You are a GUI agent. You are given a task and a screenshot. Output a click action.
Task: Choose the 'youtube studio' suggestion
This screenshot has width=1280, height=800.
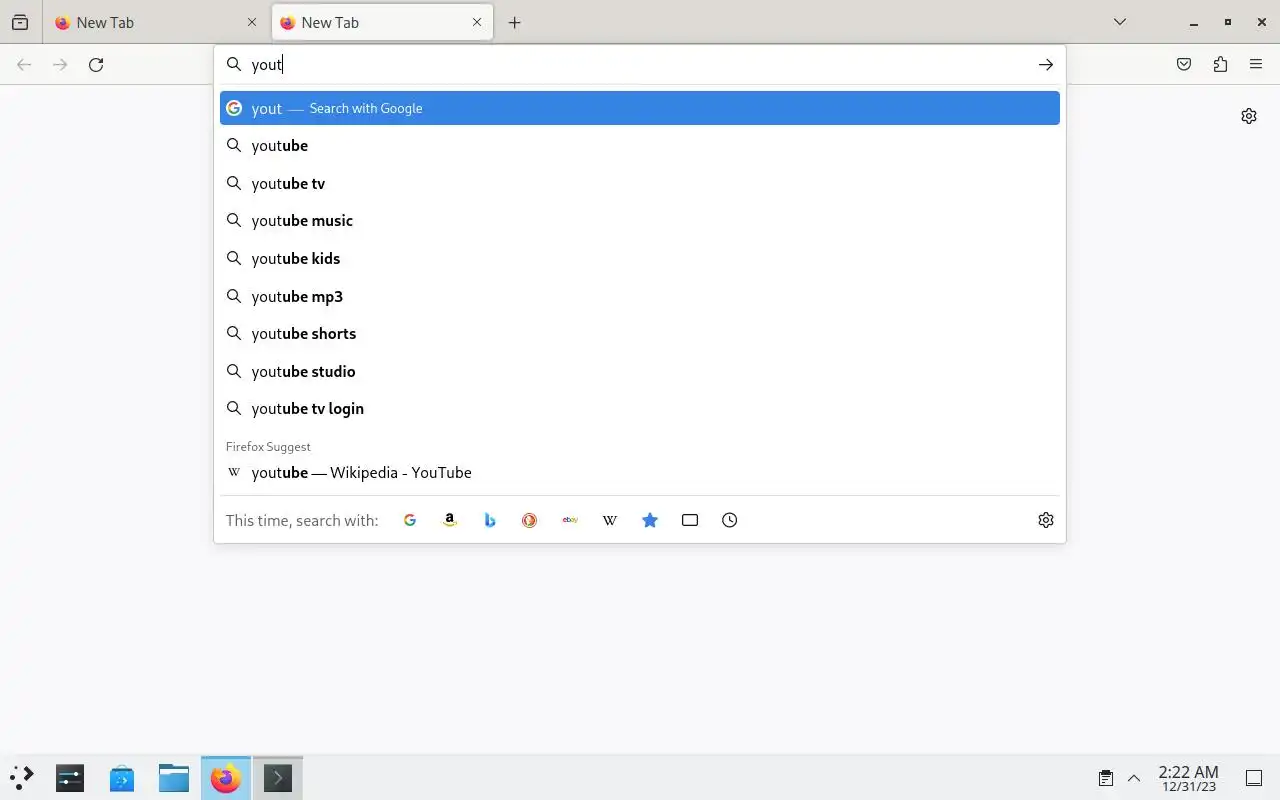pyautogui.click(x=640, y=371)
